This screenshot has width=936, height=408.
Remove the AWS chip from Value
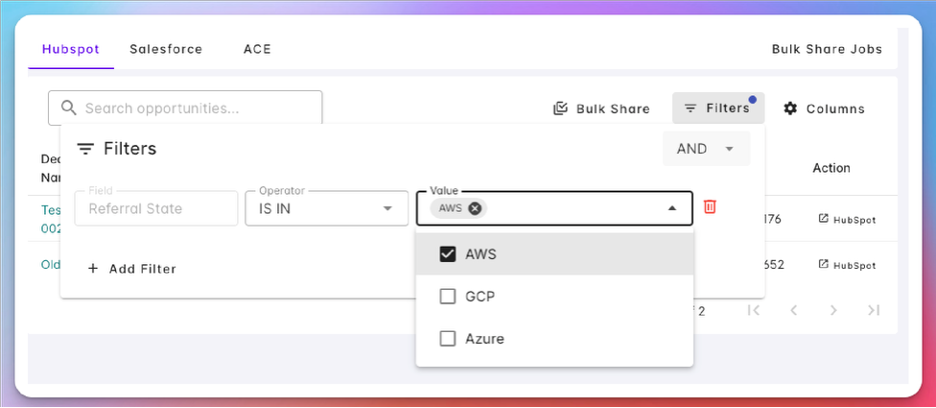tap(475, 208)
